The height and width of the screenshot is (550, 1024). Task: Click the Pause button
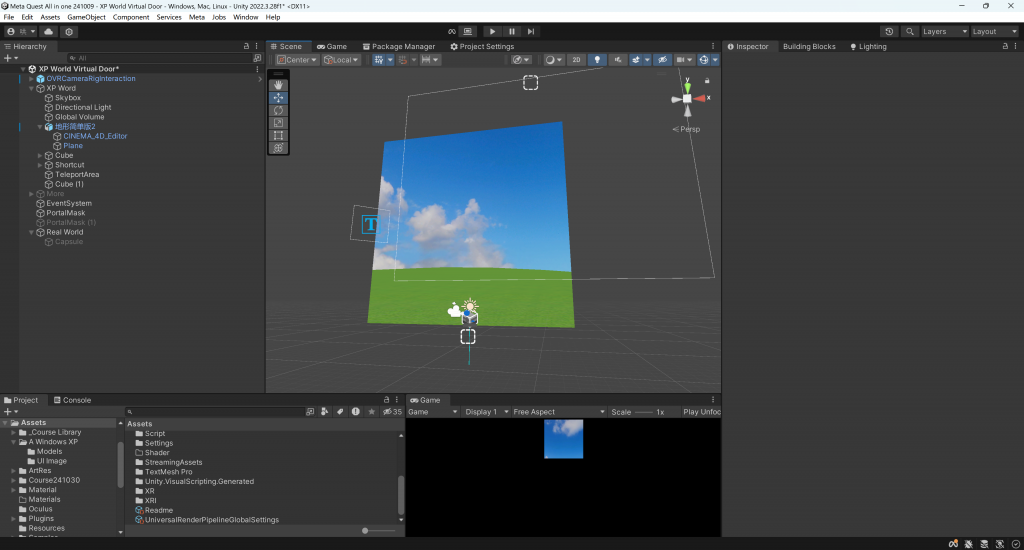(x=511, y=31)
